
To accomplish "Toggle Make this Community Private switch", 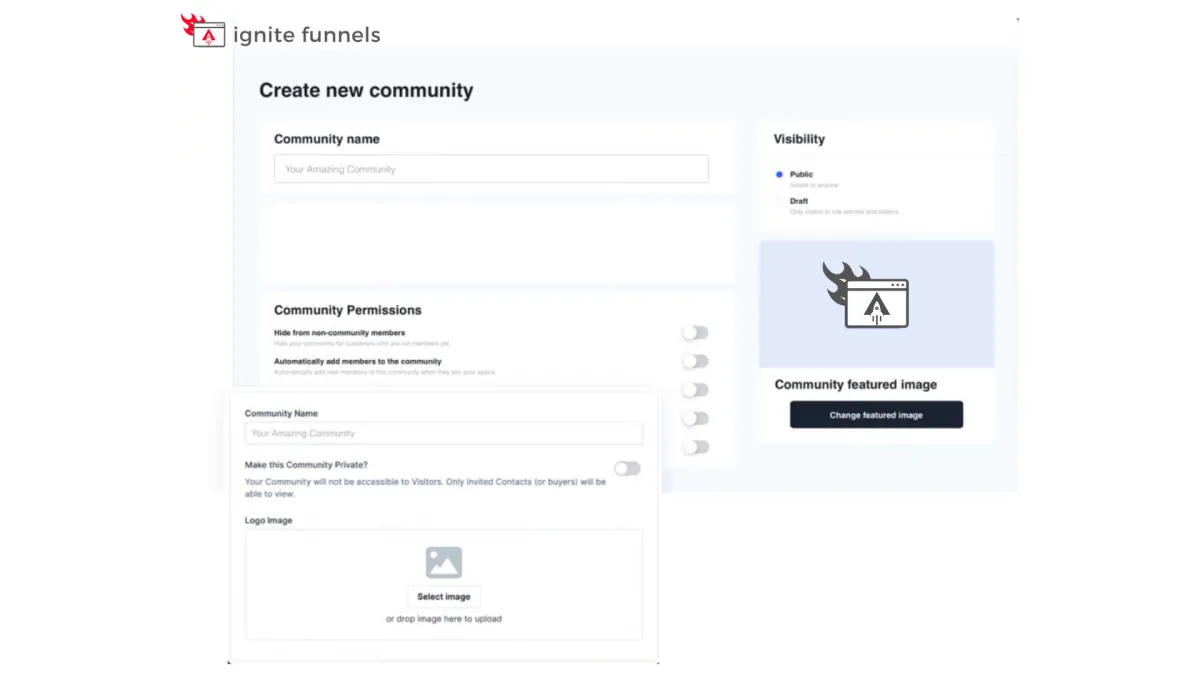I will (627, 468).
